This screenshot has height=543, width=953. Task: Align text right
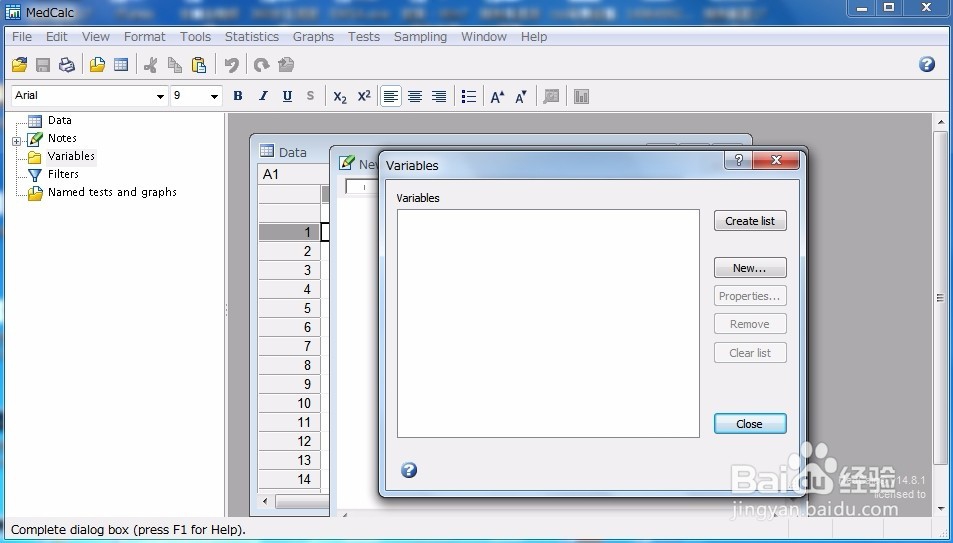[439, 96]
